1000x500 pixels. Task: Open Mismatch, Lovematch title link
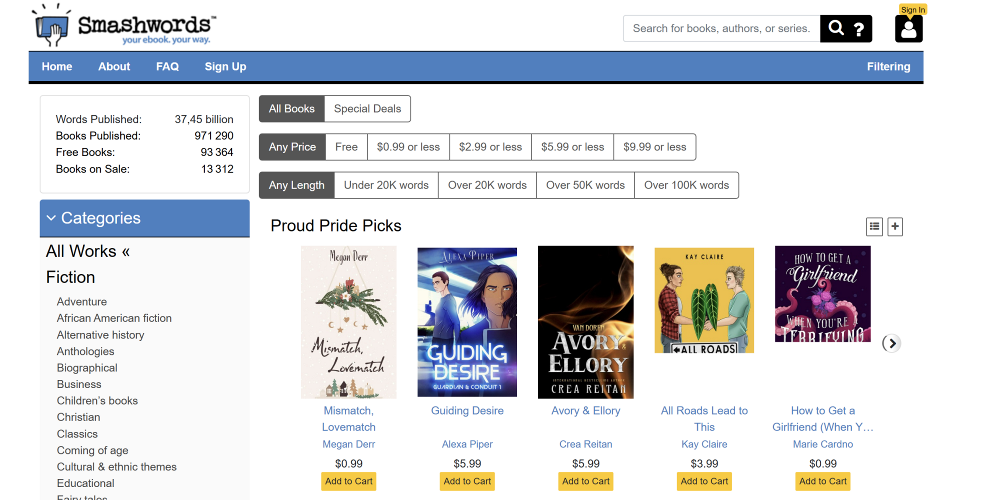349,419
